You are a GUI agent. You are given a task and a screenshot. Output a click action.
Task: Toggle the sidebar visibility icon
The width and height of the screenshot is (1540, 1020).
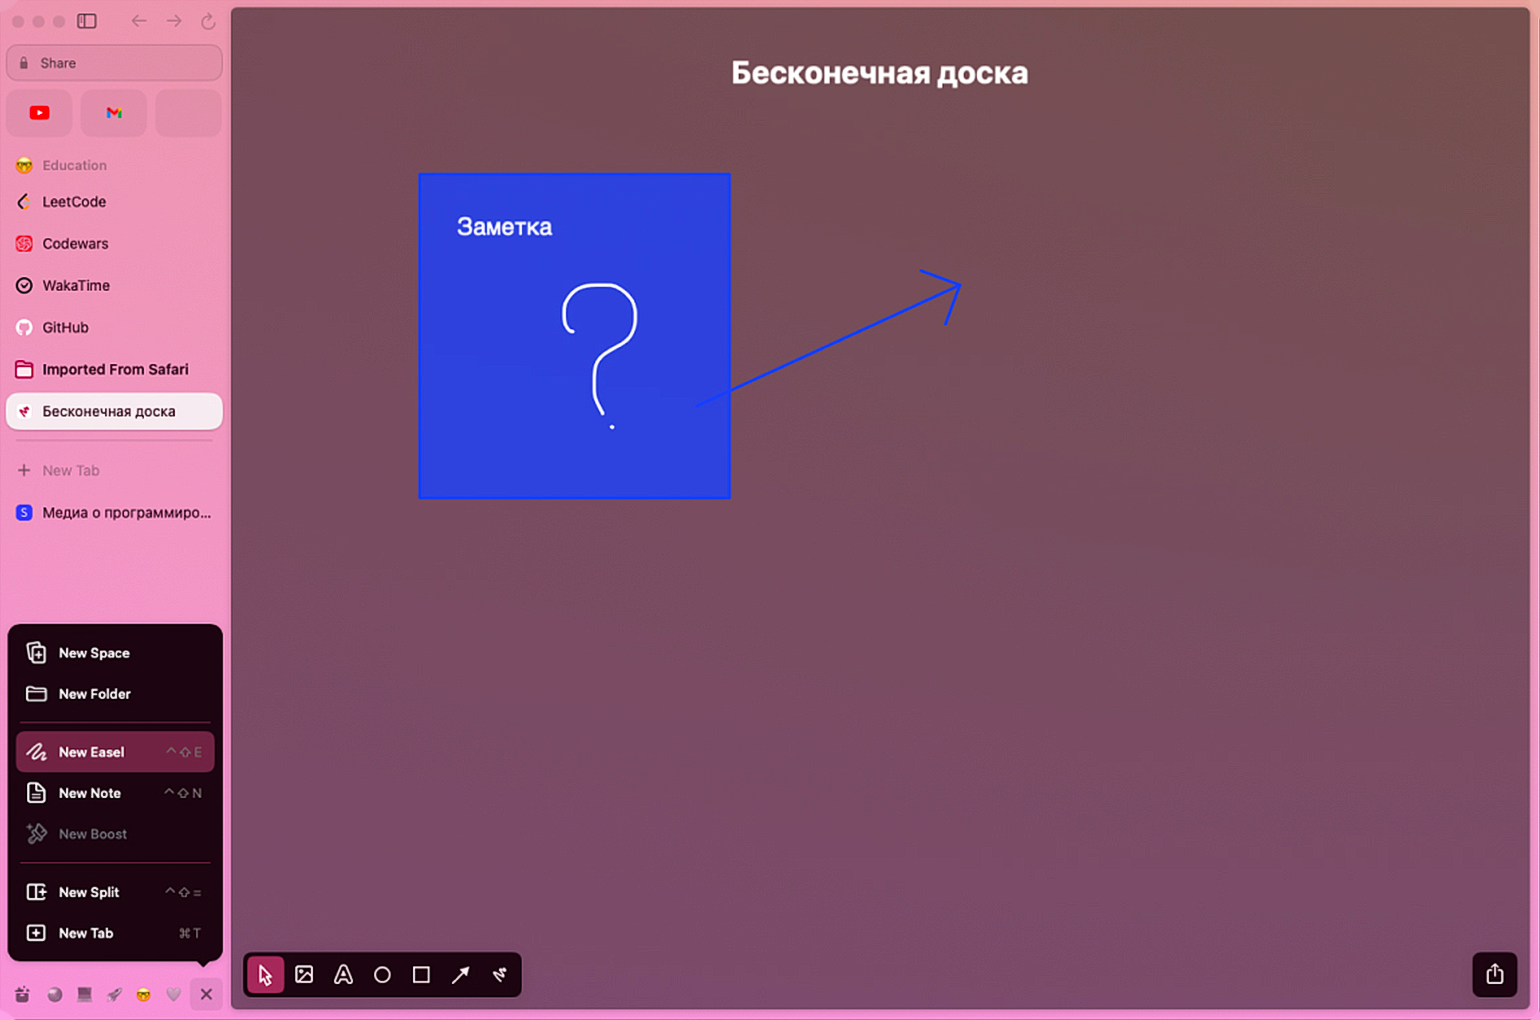pos(87,21)
